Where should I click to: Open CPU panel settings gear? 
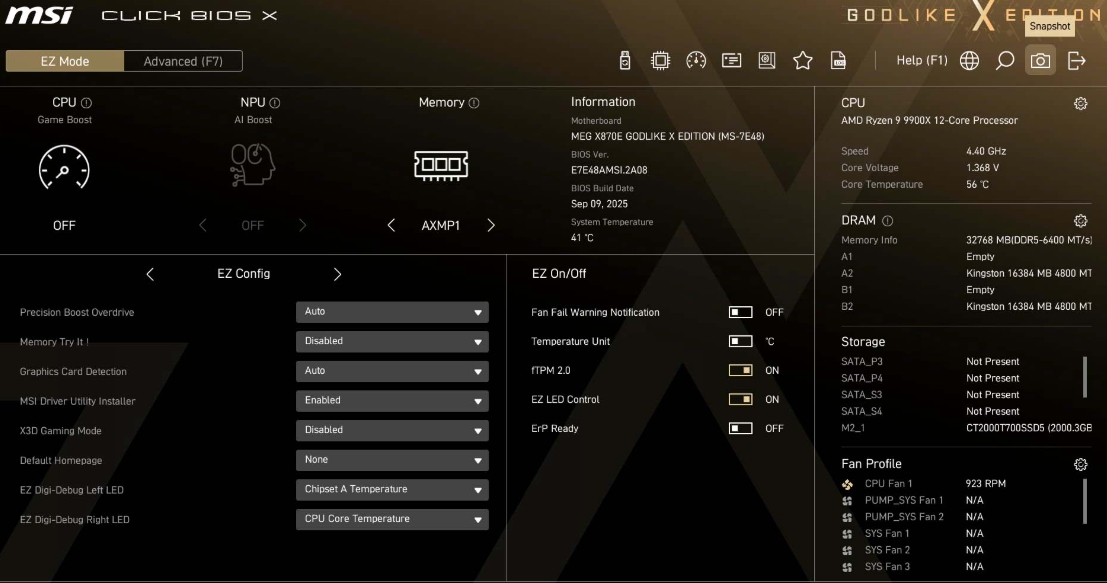1080,104
